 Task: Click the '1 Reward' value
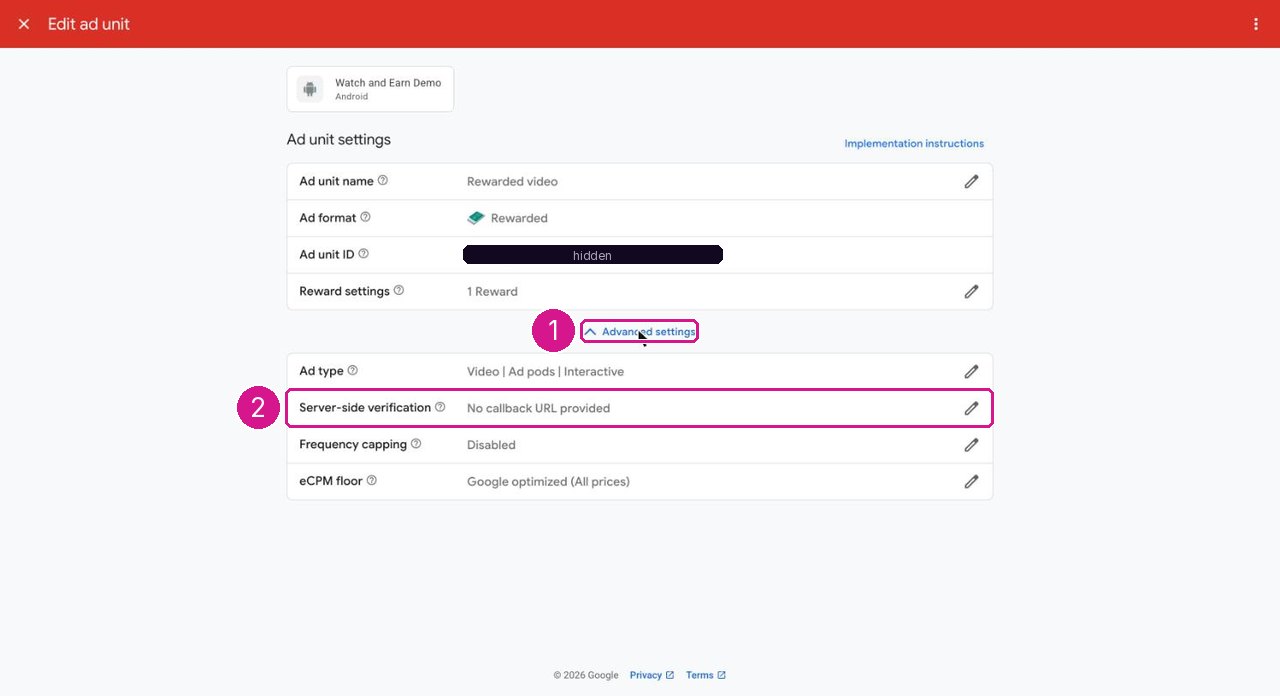492,292
